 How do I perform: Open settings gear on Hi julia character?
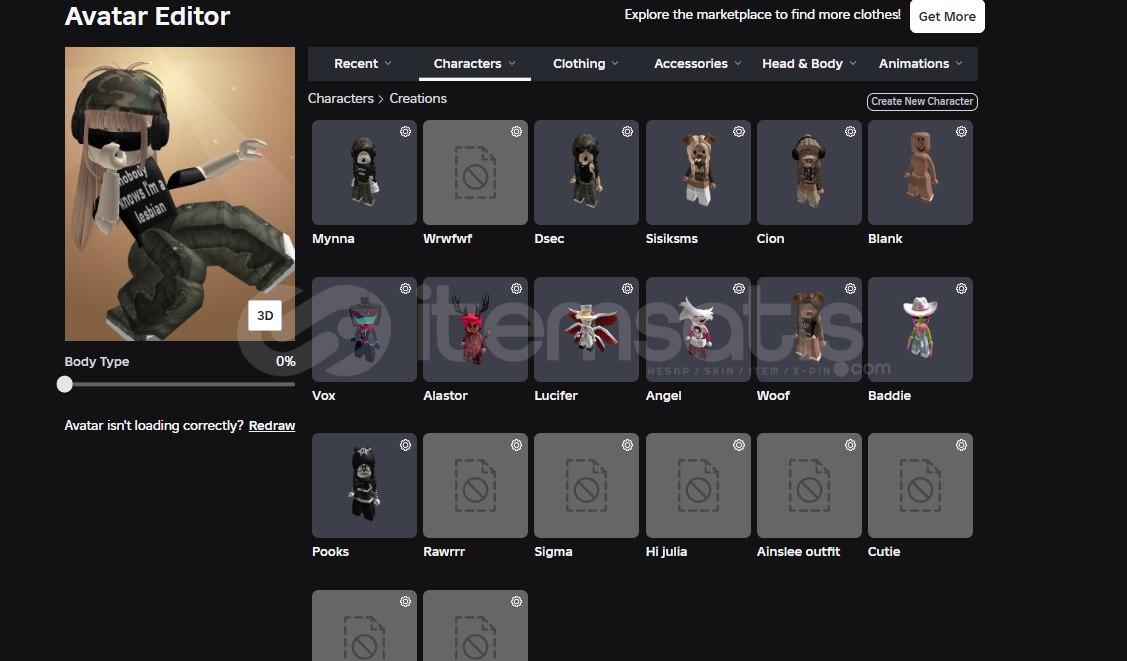click(x=739, y=445)
